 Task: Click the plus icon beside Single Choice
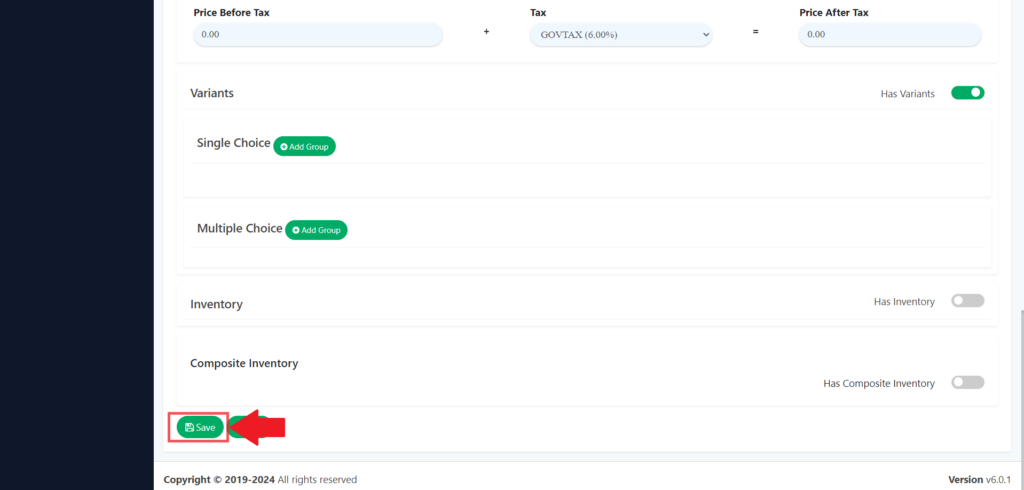284,147
